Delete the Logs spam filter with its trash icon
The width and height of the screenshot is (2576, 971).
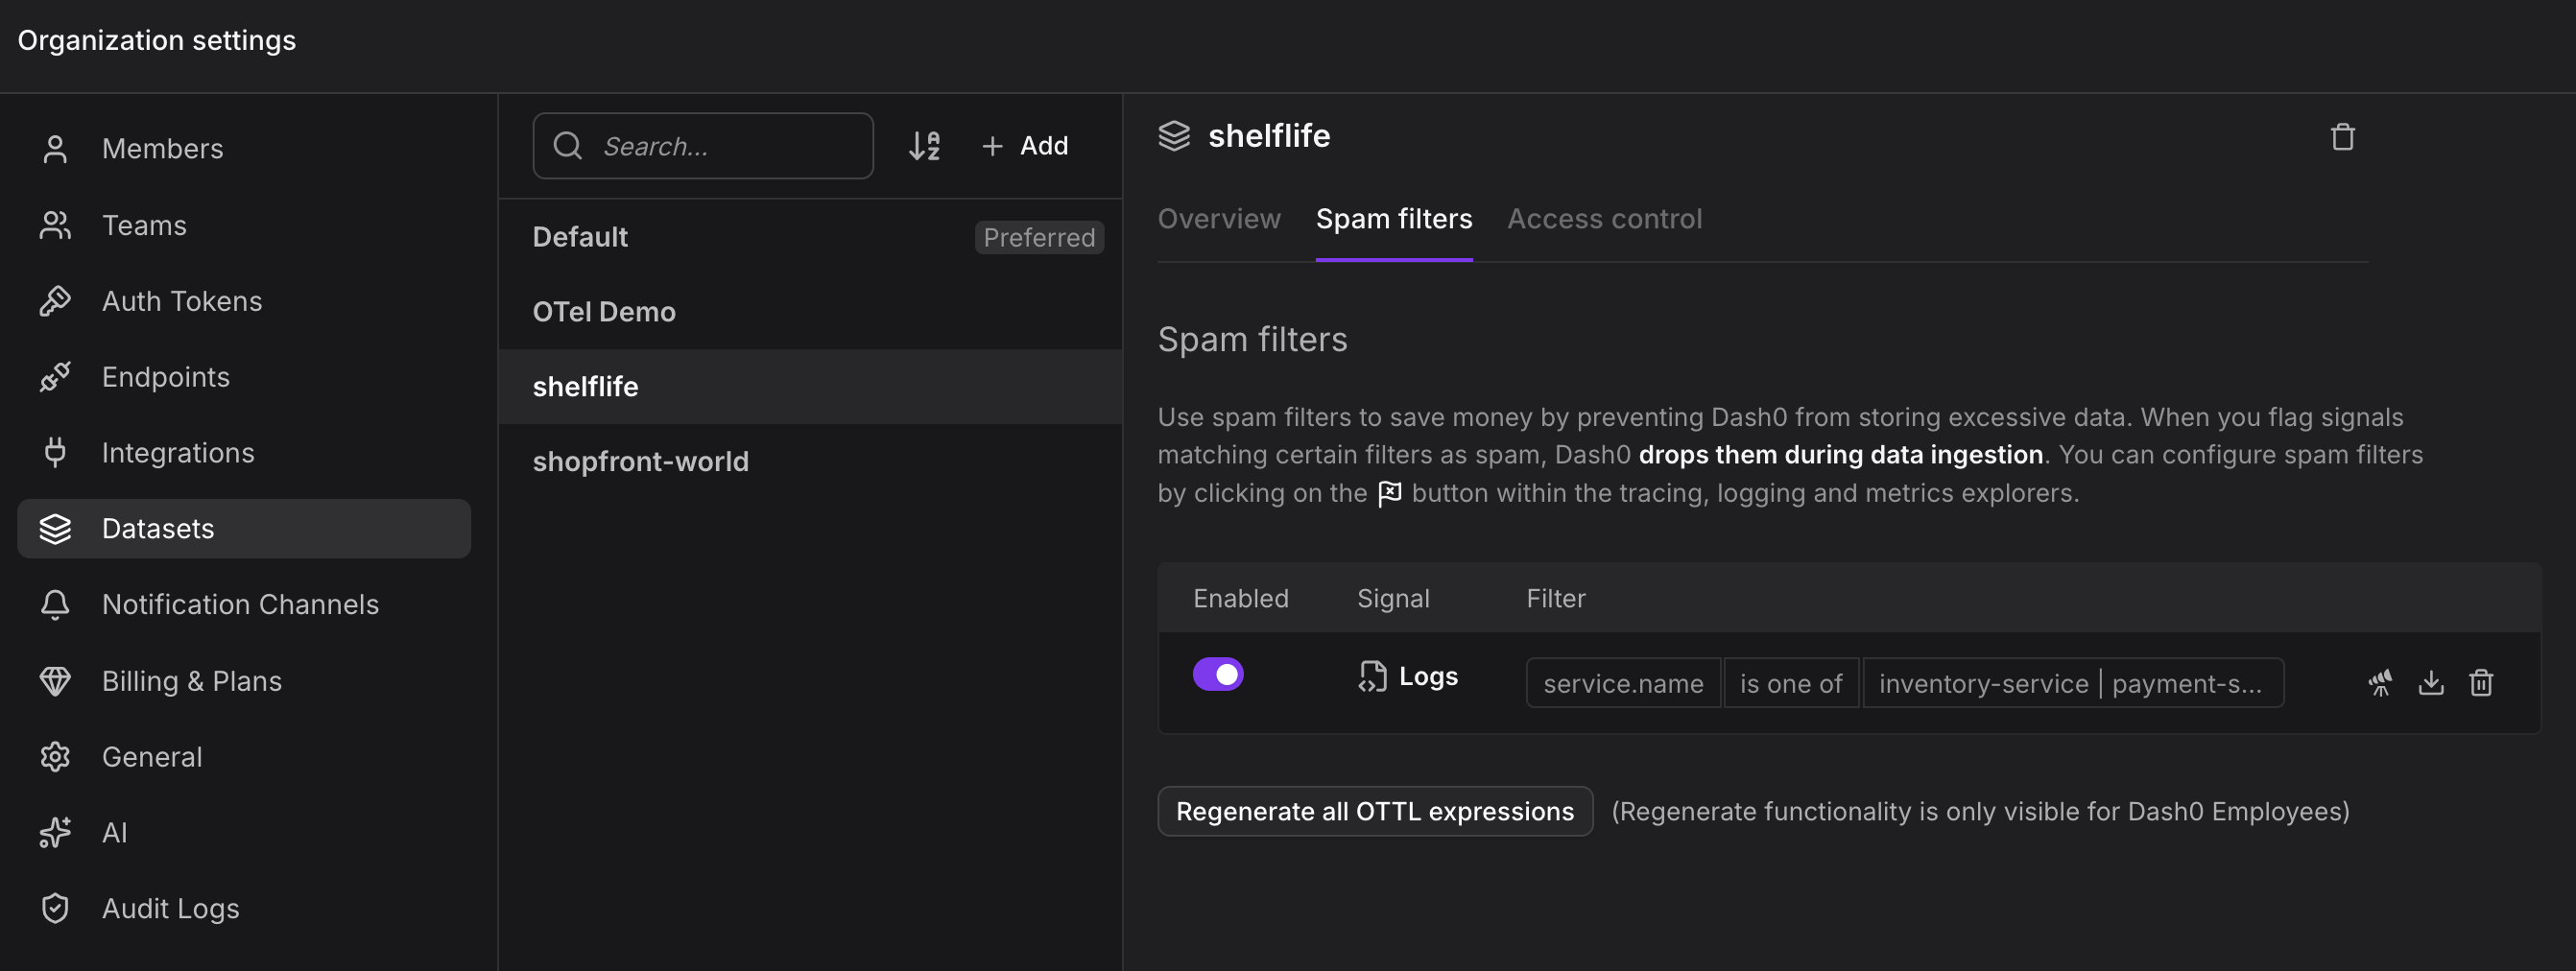coord(2482,682)
